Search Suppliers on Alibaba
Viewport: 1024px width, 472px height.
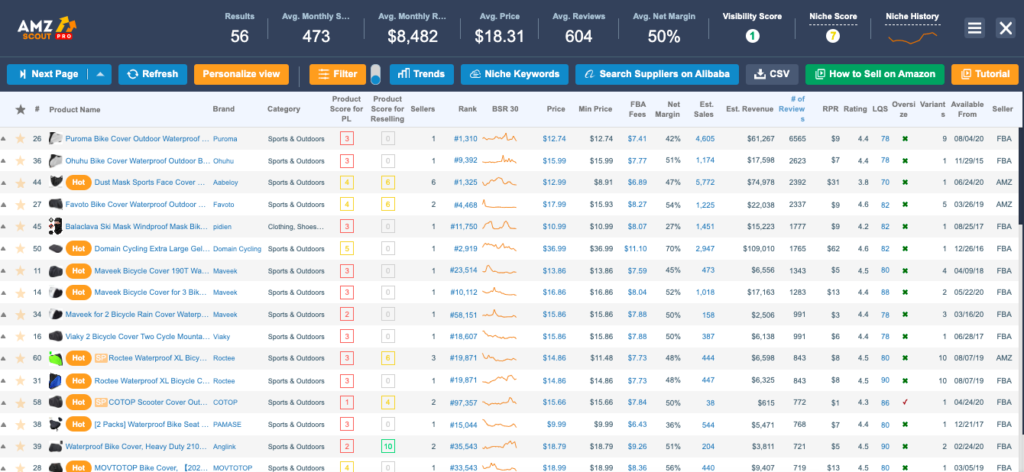(657, 74)
